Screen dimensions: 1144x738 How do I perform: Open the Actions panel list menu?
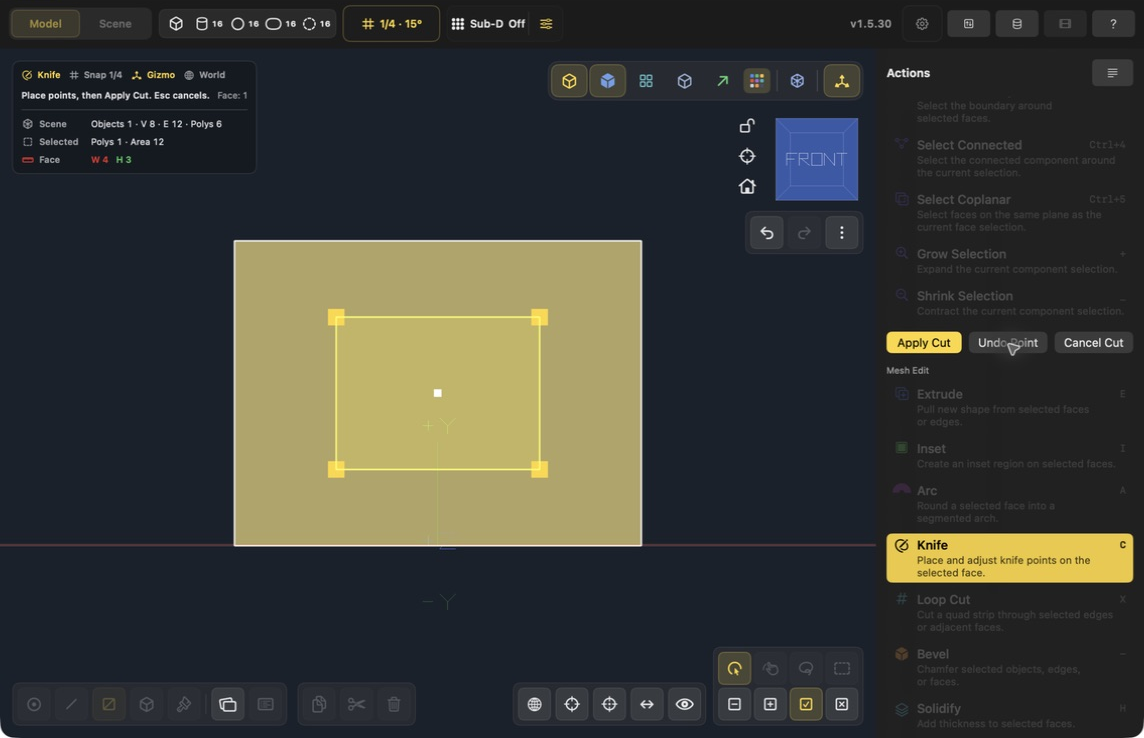pos(1112,73)
